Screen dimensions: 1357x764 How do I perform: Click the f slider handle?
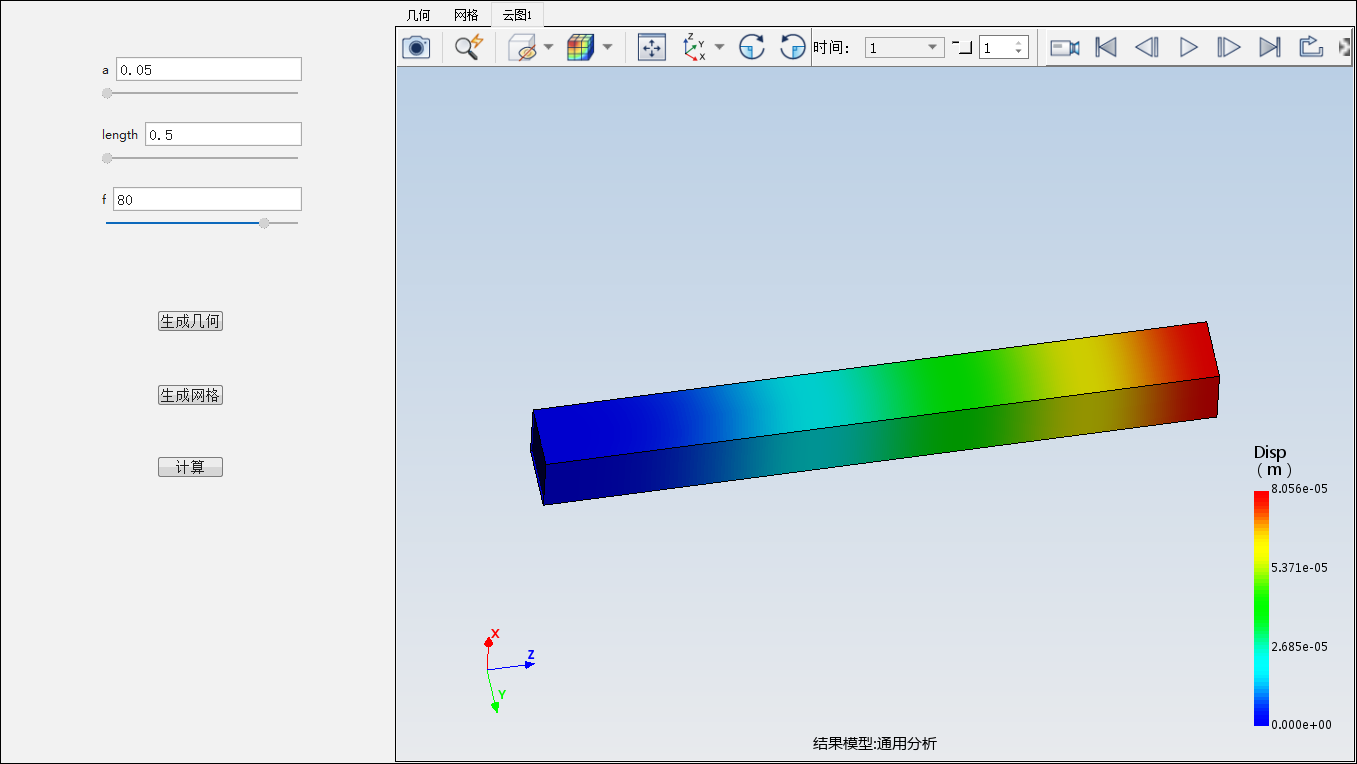coord(264,223)
